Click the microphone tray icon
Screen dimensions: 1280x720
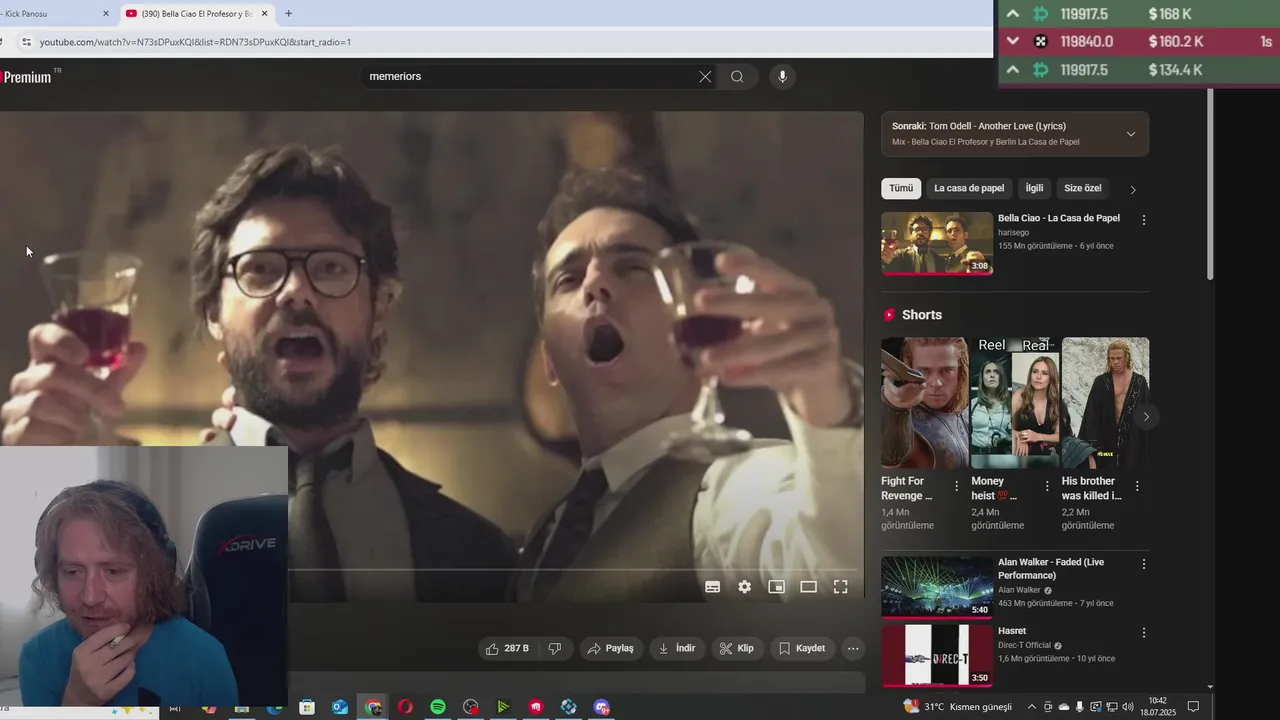click(x=1079, y=707)
